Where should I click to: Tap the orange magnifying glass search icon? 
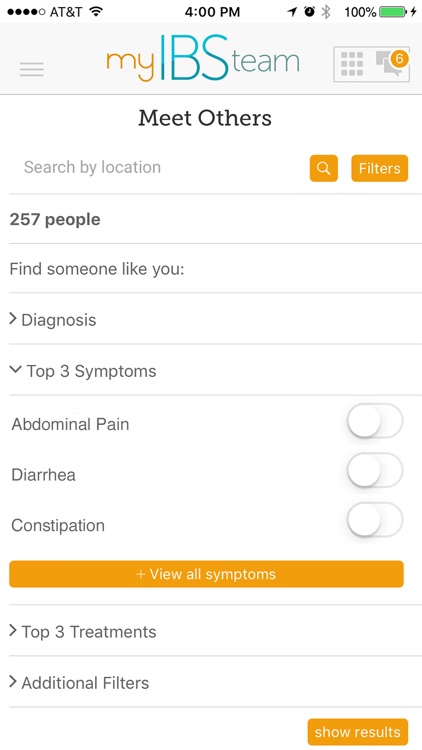323,168
